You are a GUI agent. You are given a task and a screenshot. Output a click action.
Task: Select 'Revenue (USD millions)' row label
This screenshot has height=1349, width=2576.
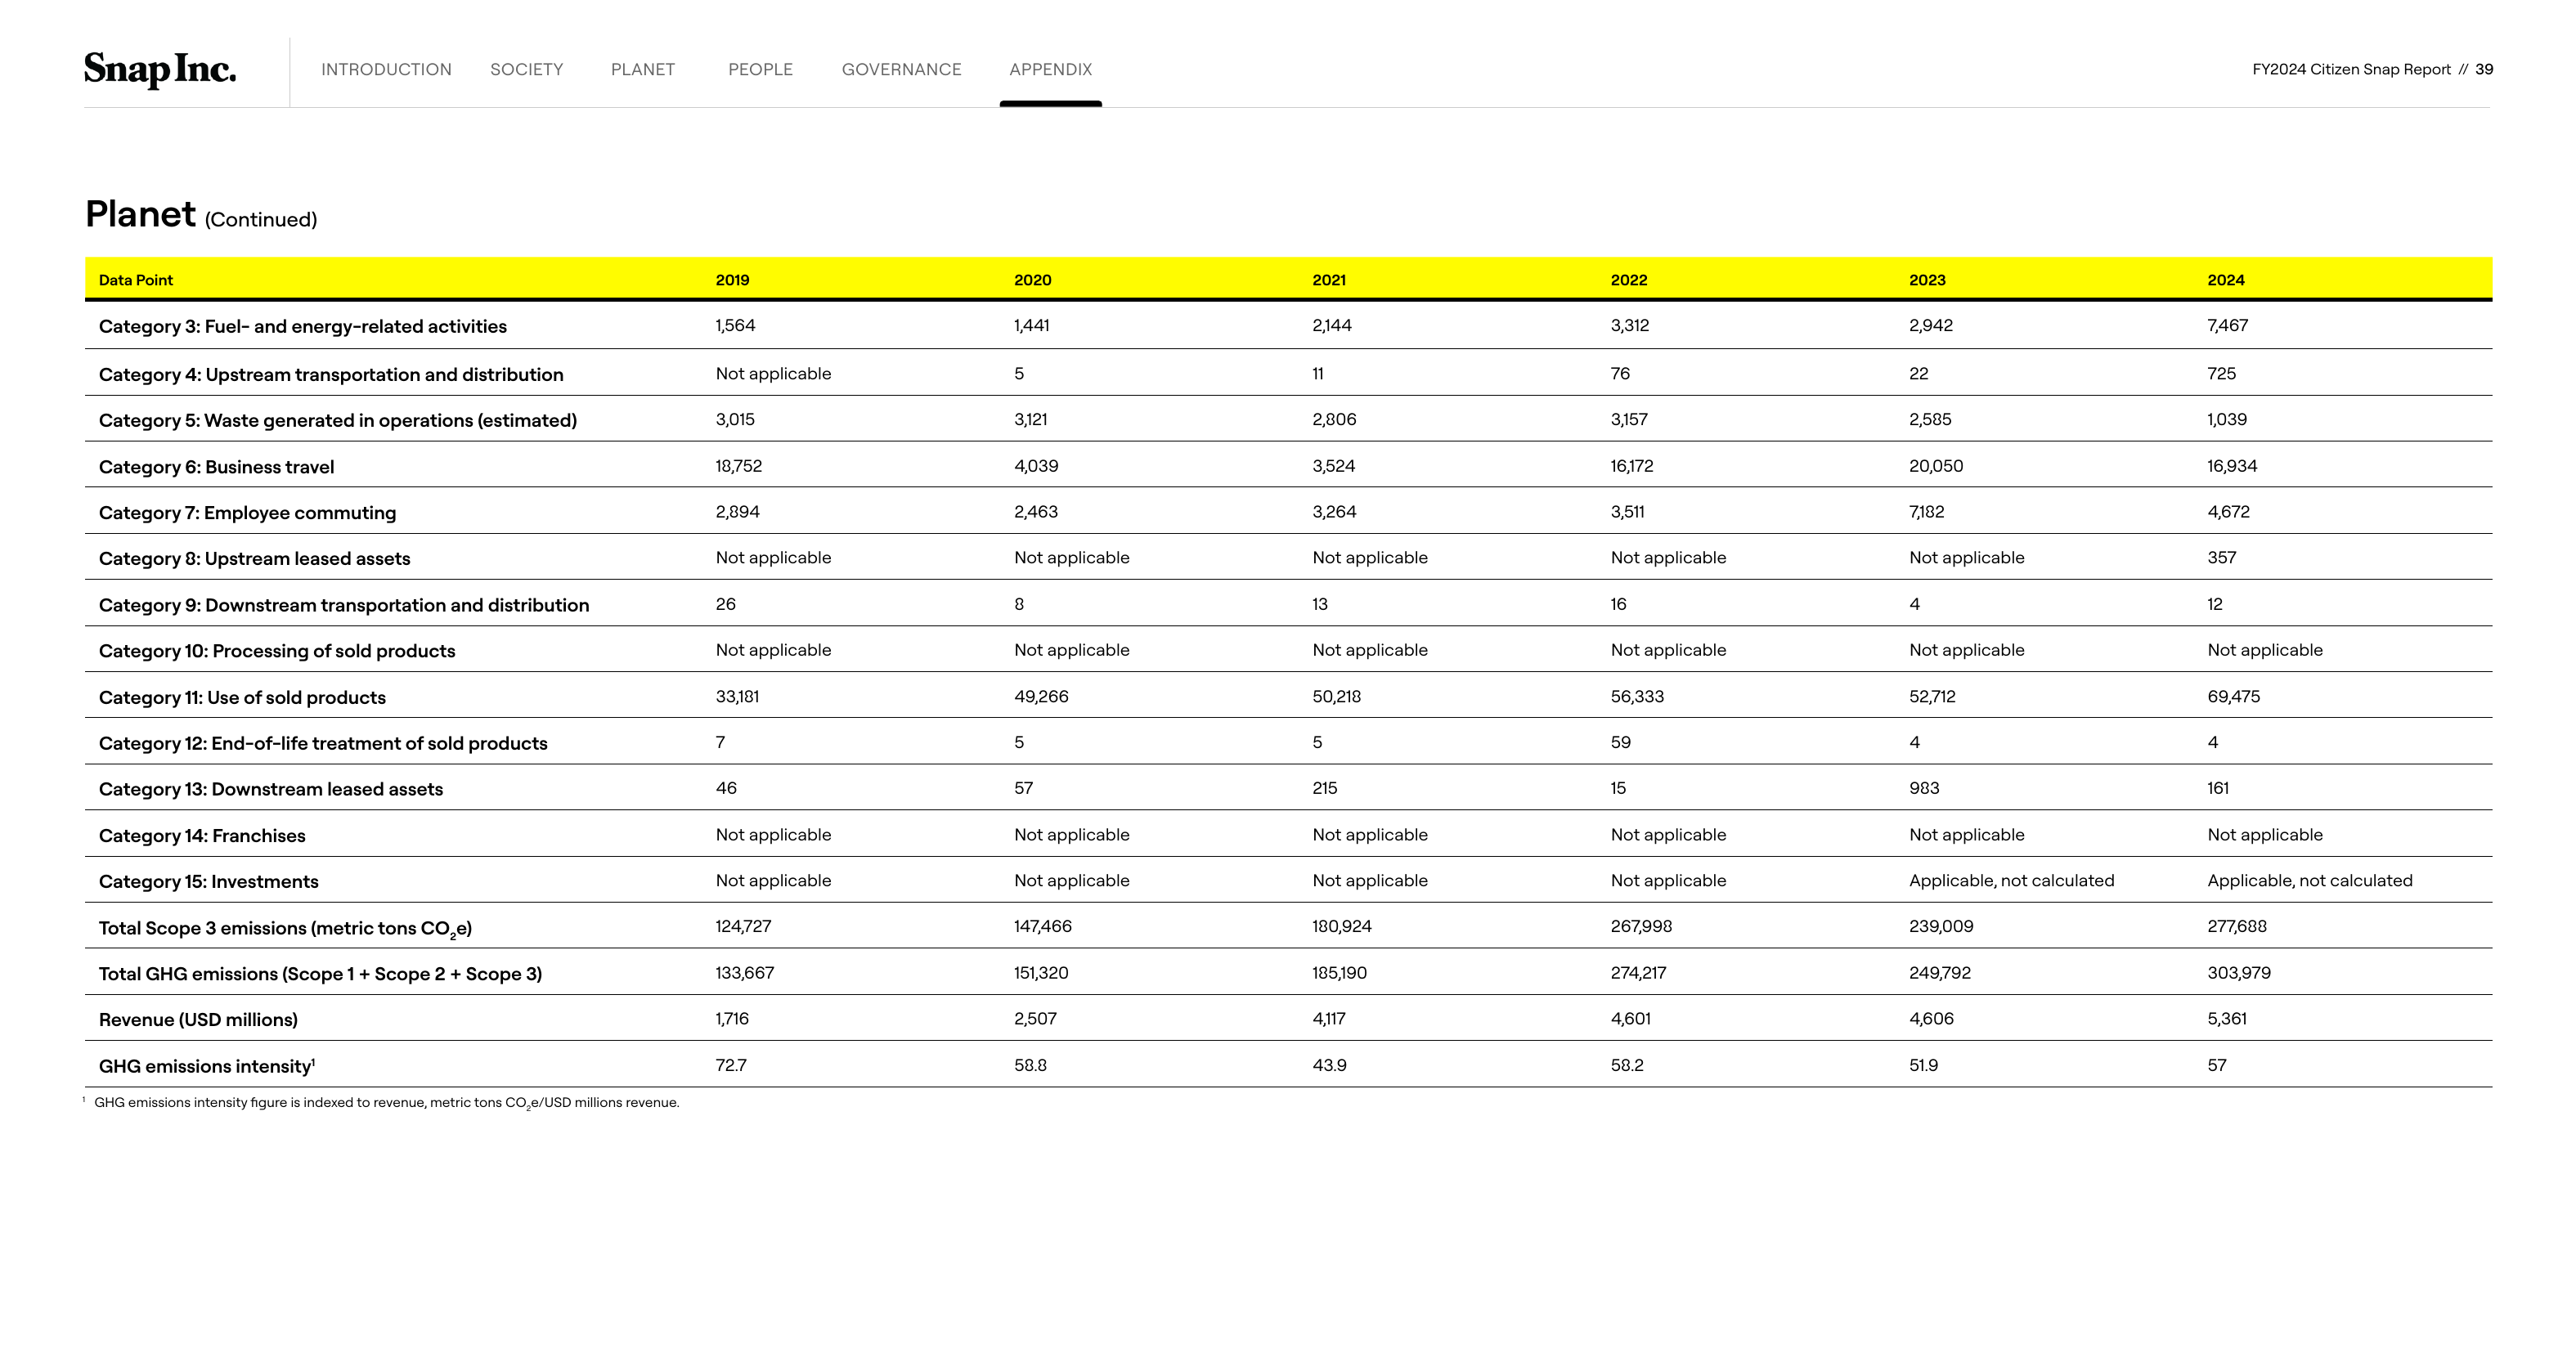click(x=198, y=1021)
